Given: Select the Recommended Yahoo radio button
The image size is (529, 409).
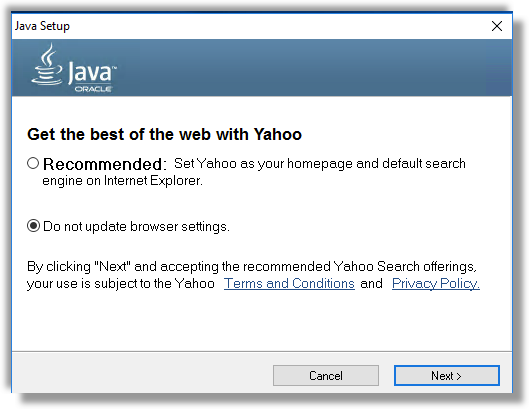Looking at the screenshot, I should pyautogui.click(x=33, y=163).
